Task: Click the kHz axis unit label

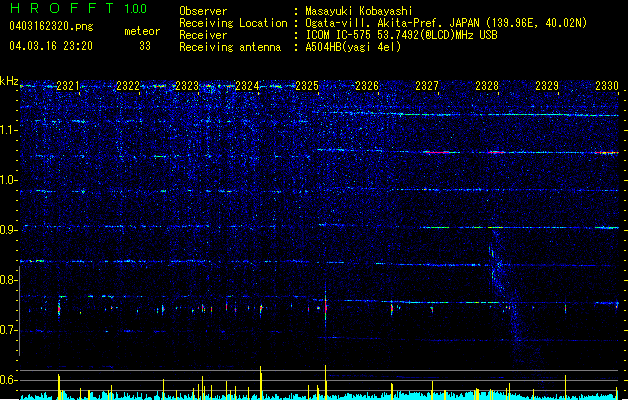Action: point(9,81)
